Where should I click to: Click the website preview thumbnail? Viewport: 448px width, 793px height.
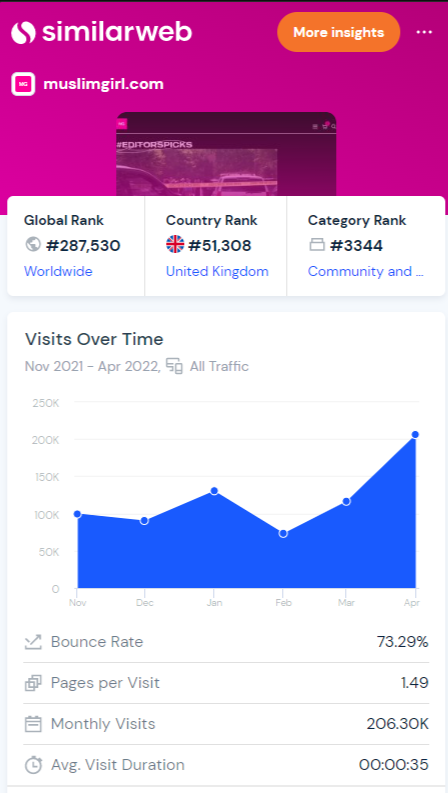pyautogui.click(x=226, y=154)
